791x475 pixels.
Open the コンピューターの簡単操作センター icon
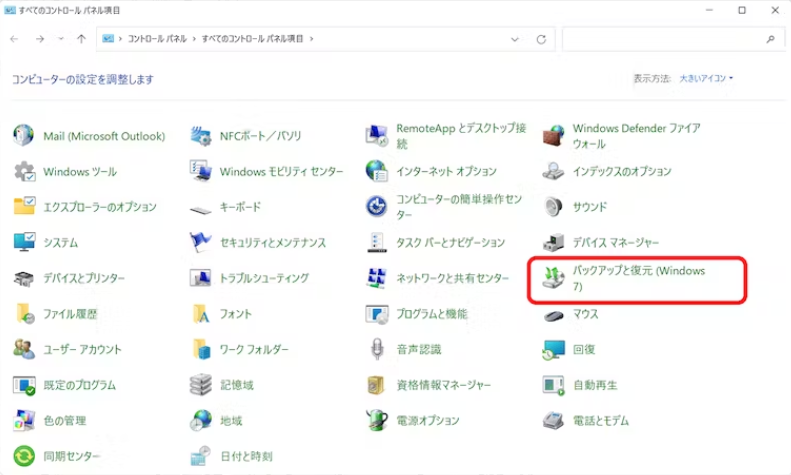pos(376,207)
